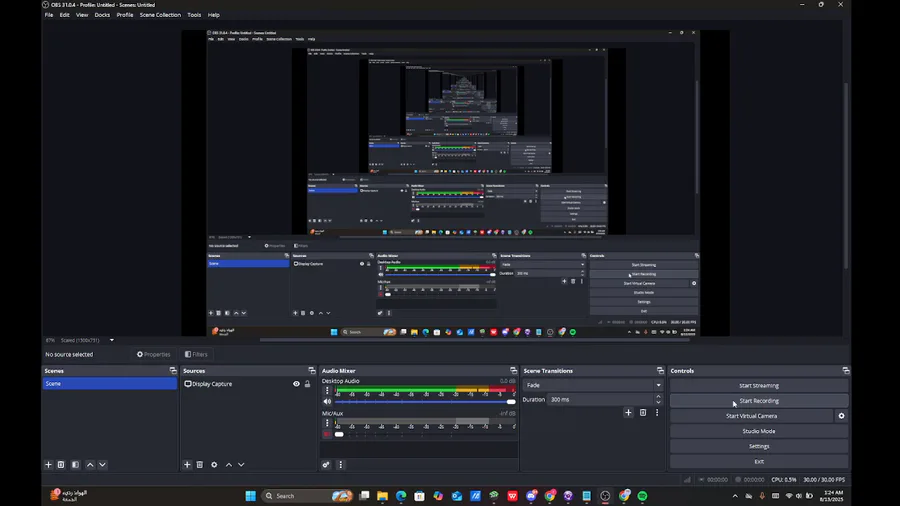This screenshot has height=506, width=900.
Task: Float the Scenes dock with popout icon
Action: (173, 371)
